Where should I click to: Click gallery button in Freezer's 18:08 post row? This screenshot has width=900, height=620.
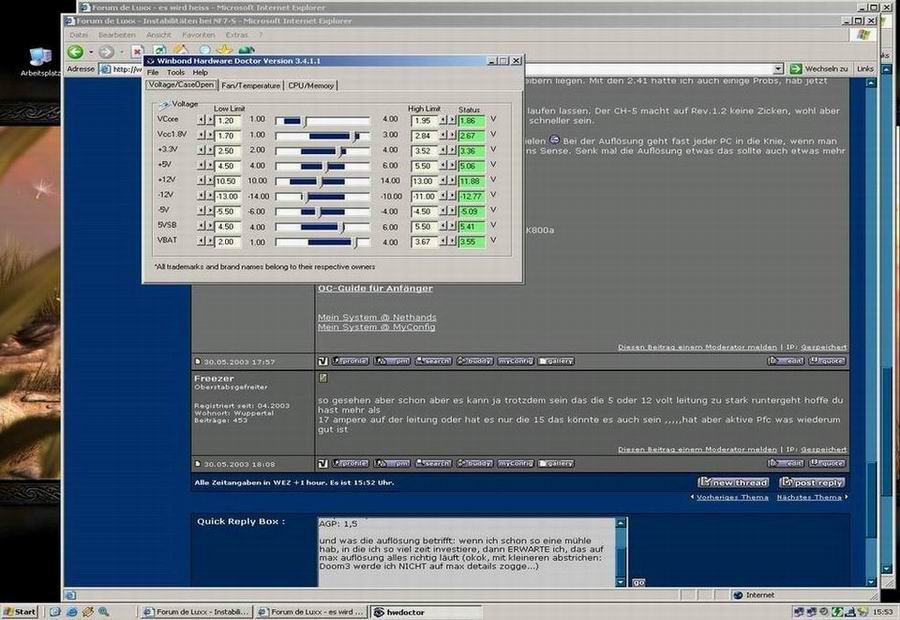click(556, 463)
